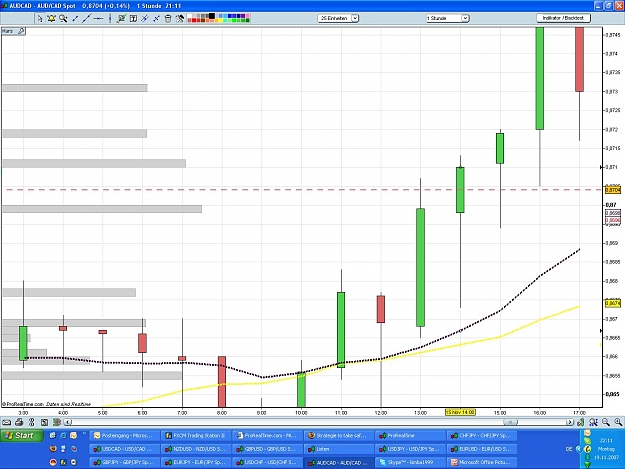This screenshot has width=625, height=469.
Task: Click the zoom out magnifier bottom right
Action: click(x=606, y=422)
